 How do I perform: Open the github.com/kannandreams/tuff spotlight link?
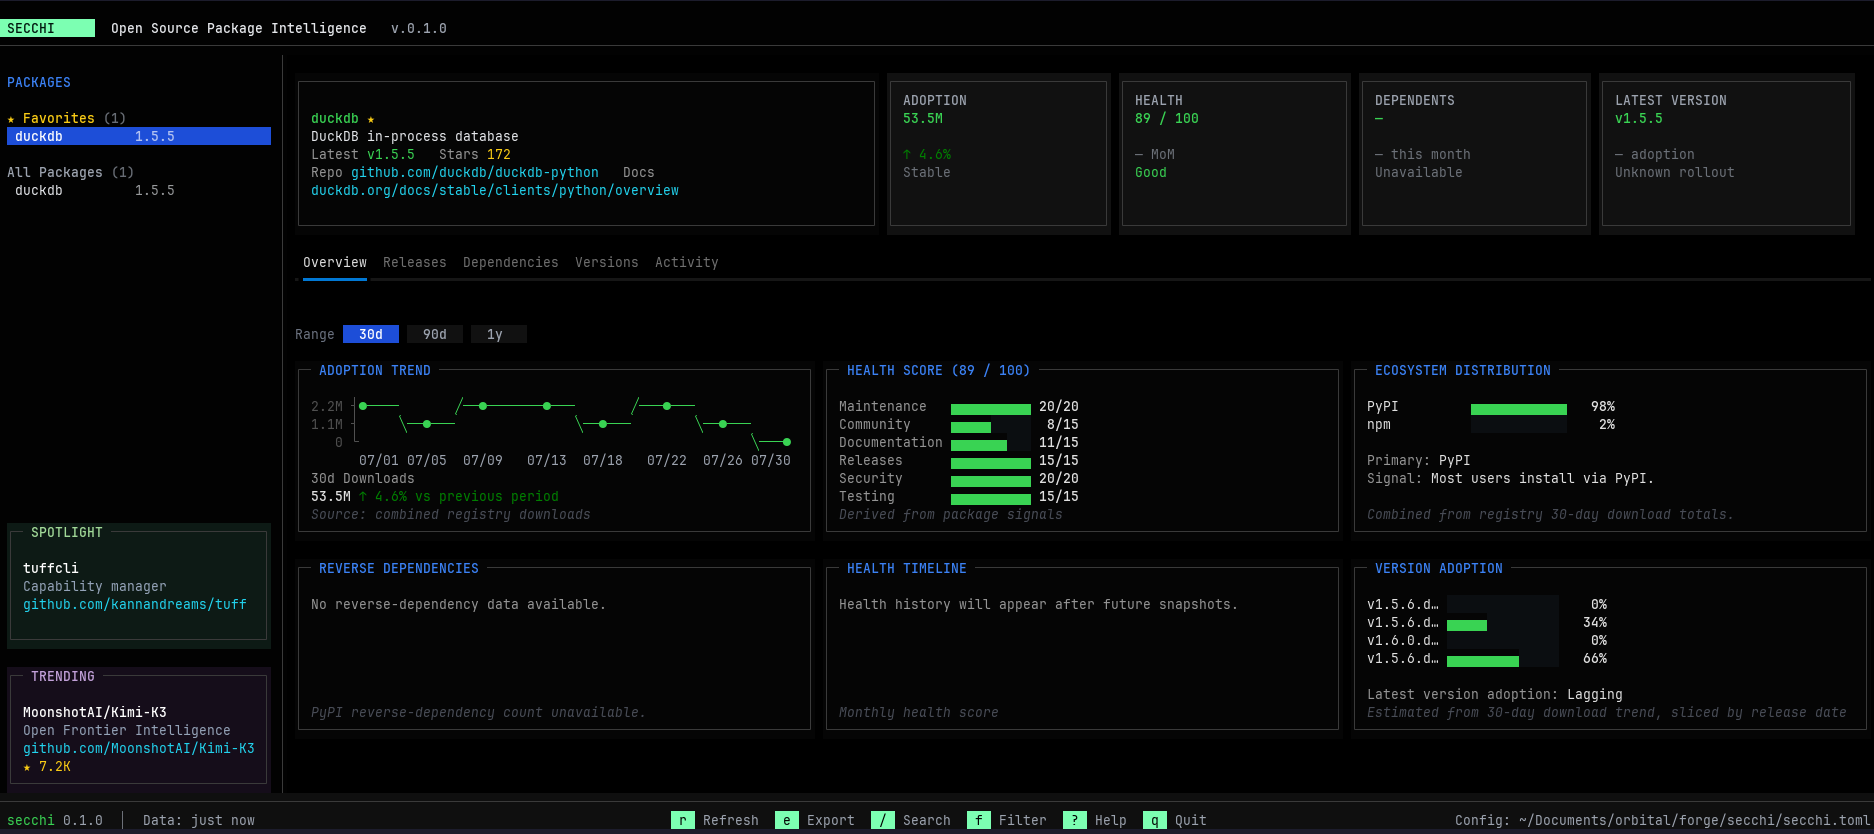(135, 604)
